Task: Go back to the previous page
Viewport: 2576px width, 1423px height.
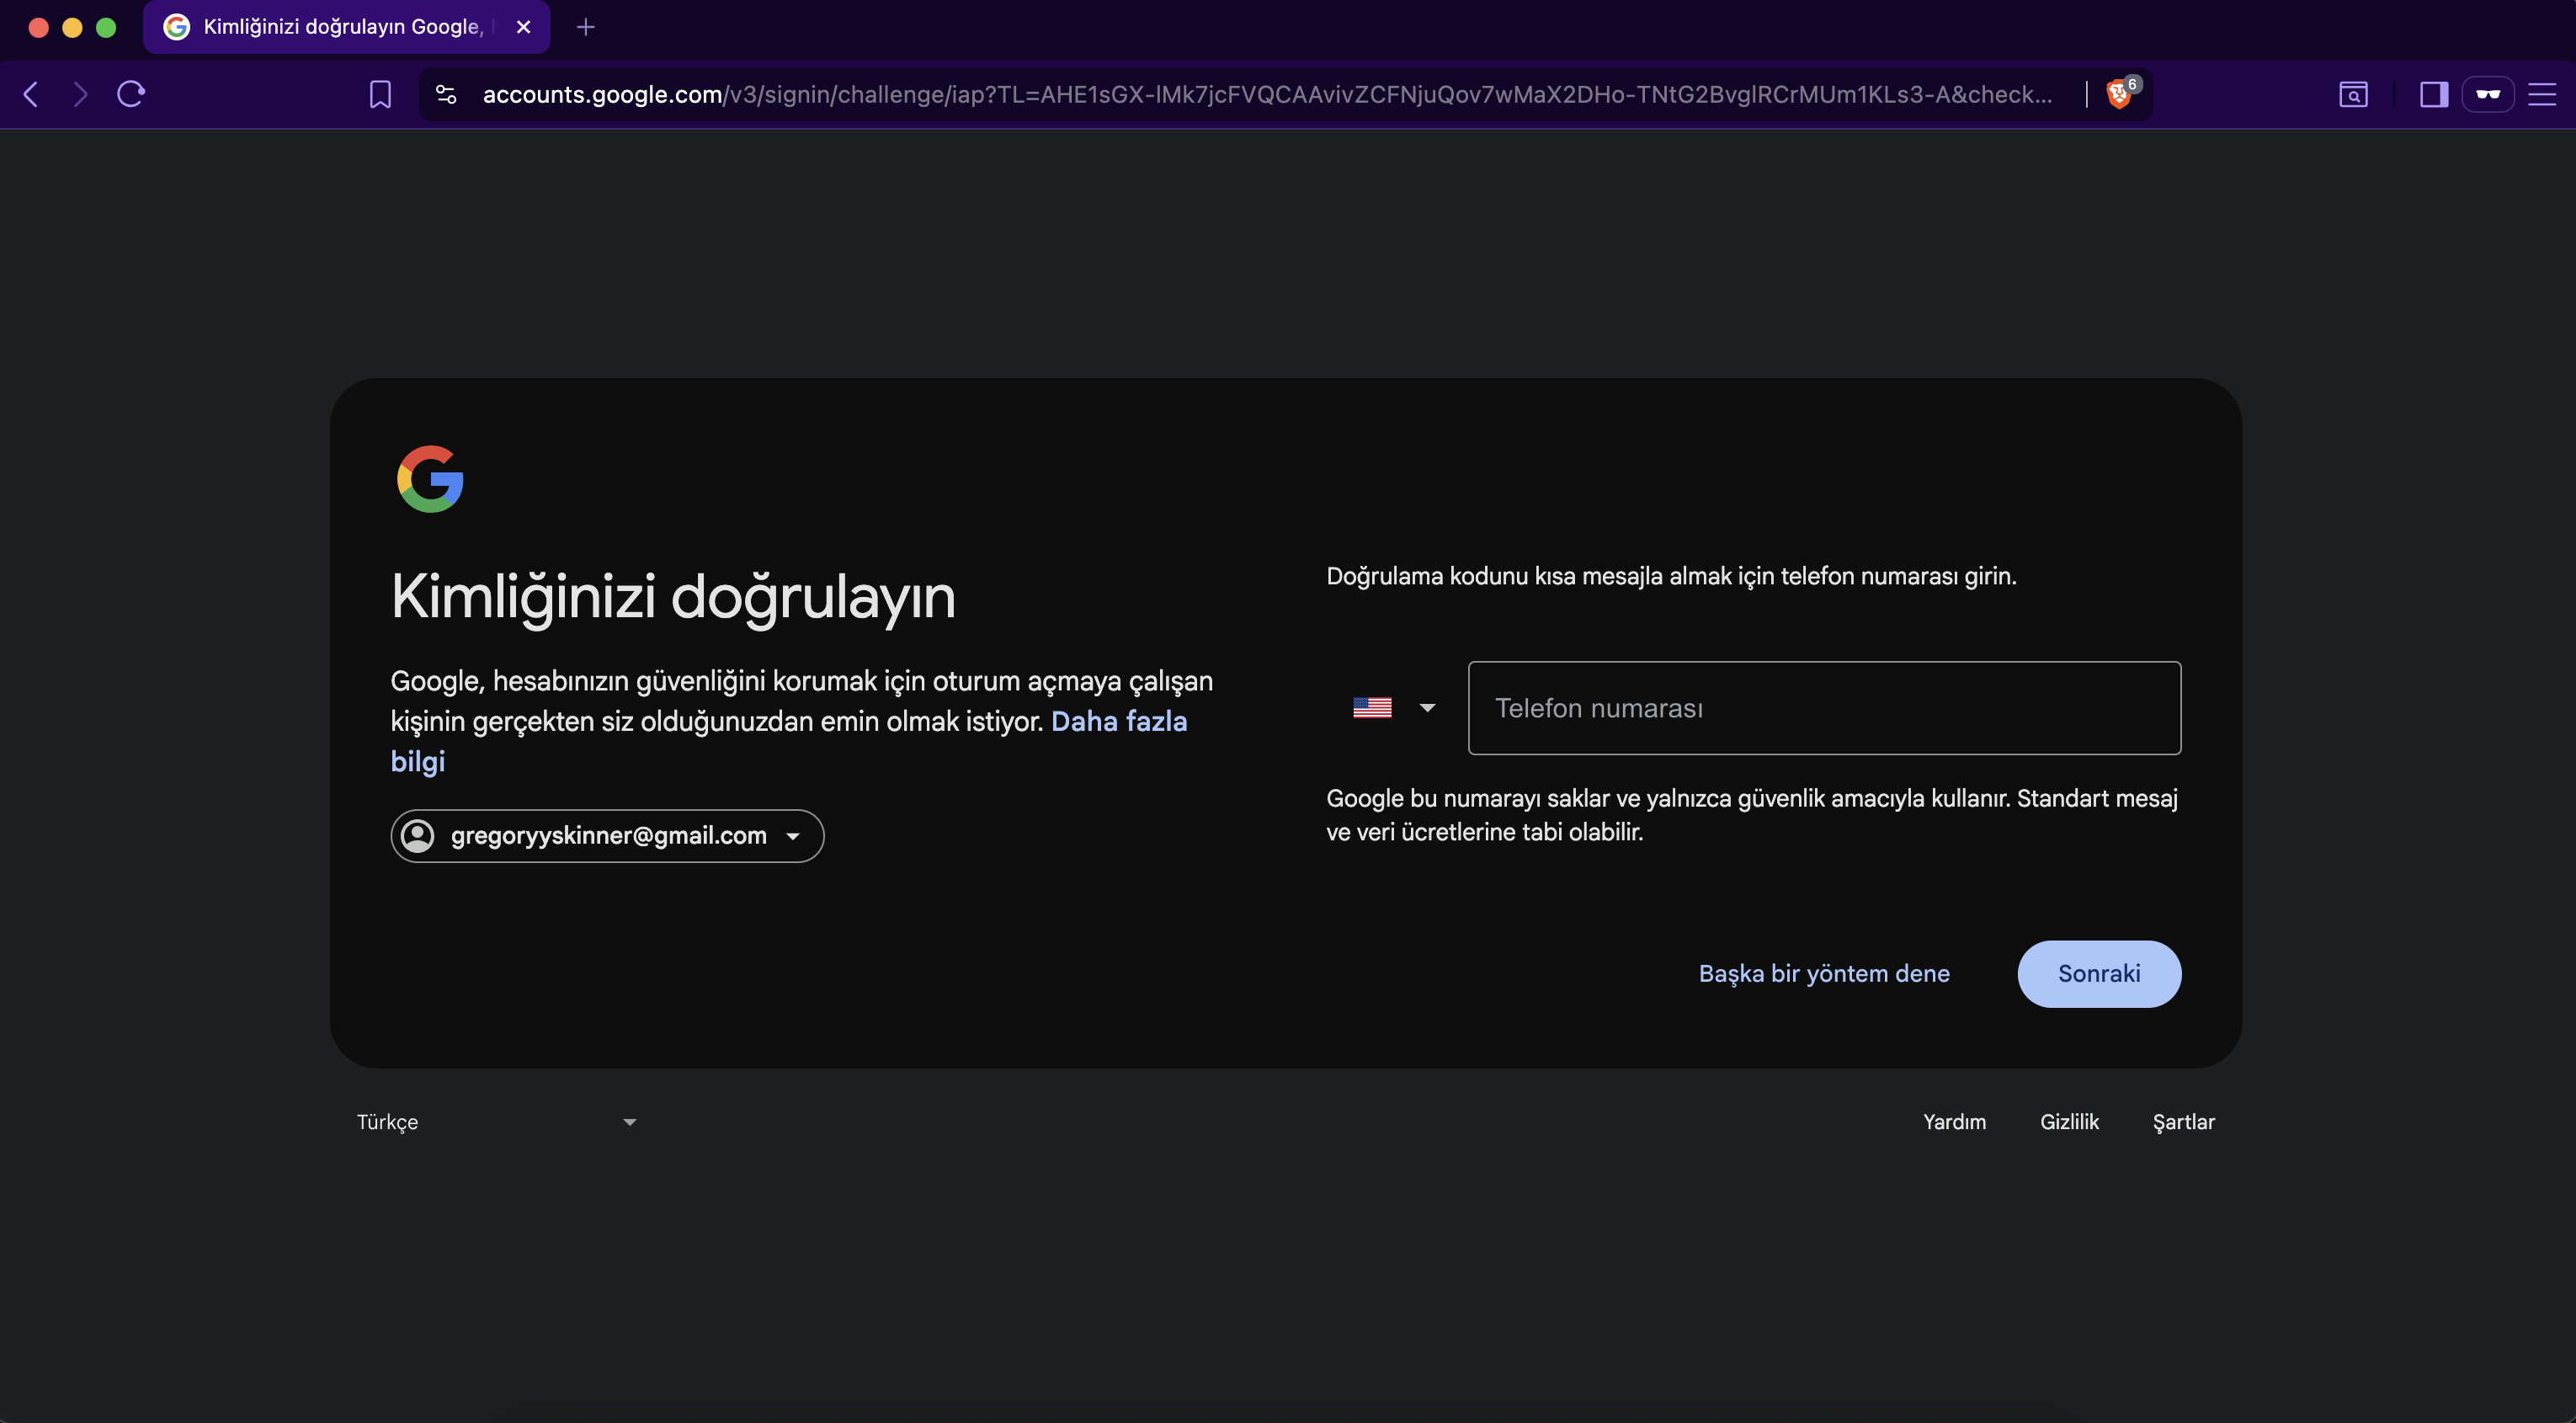Action: [31, 94]
